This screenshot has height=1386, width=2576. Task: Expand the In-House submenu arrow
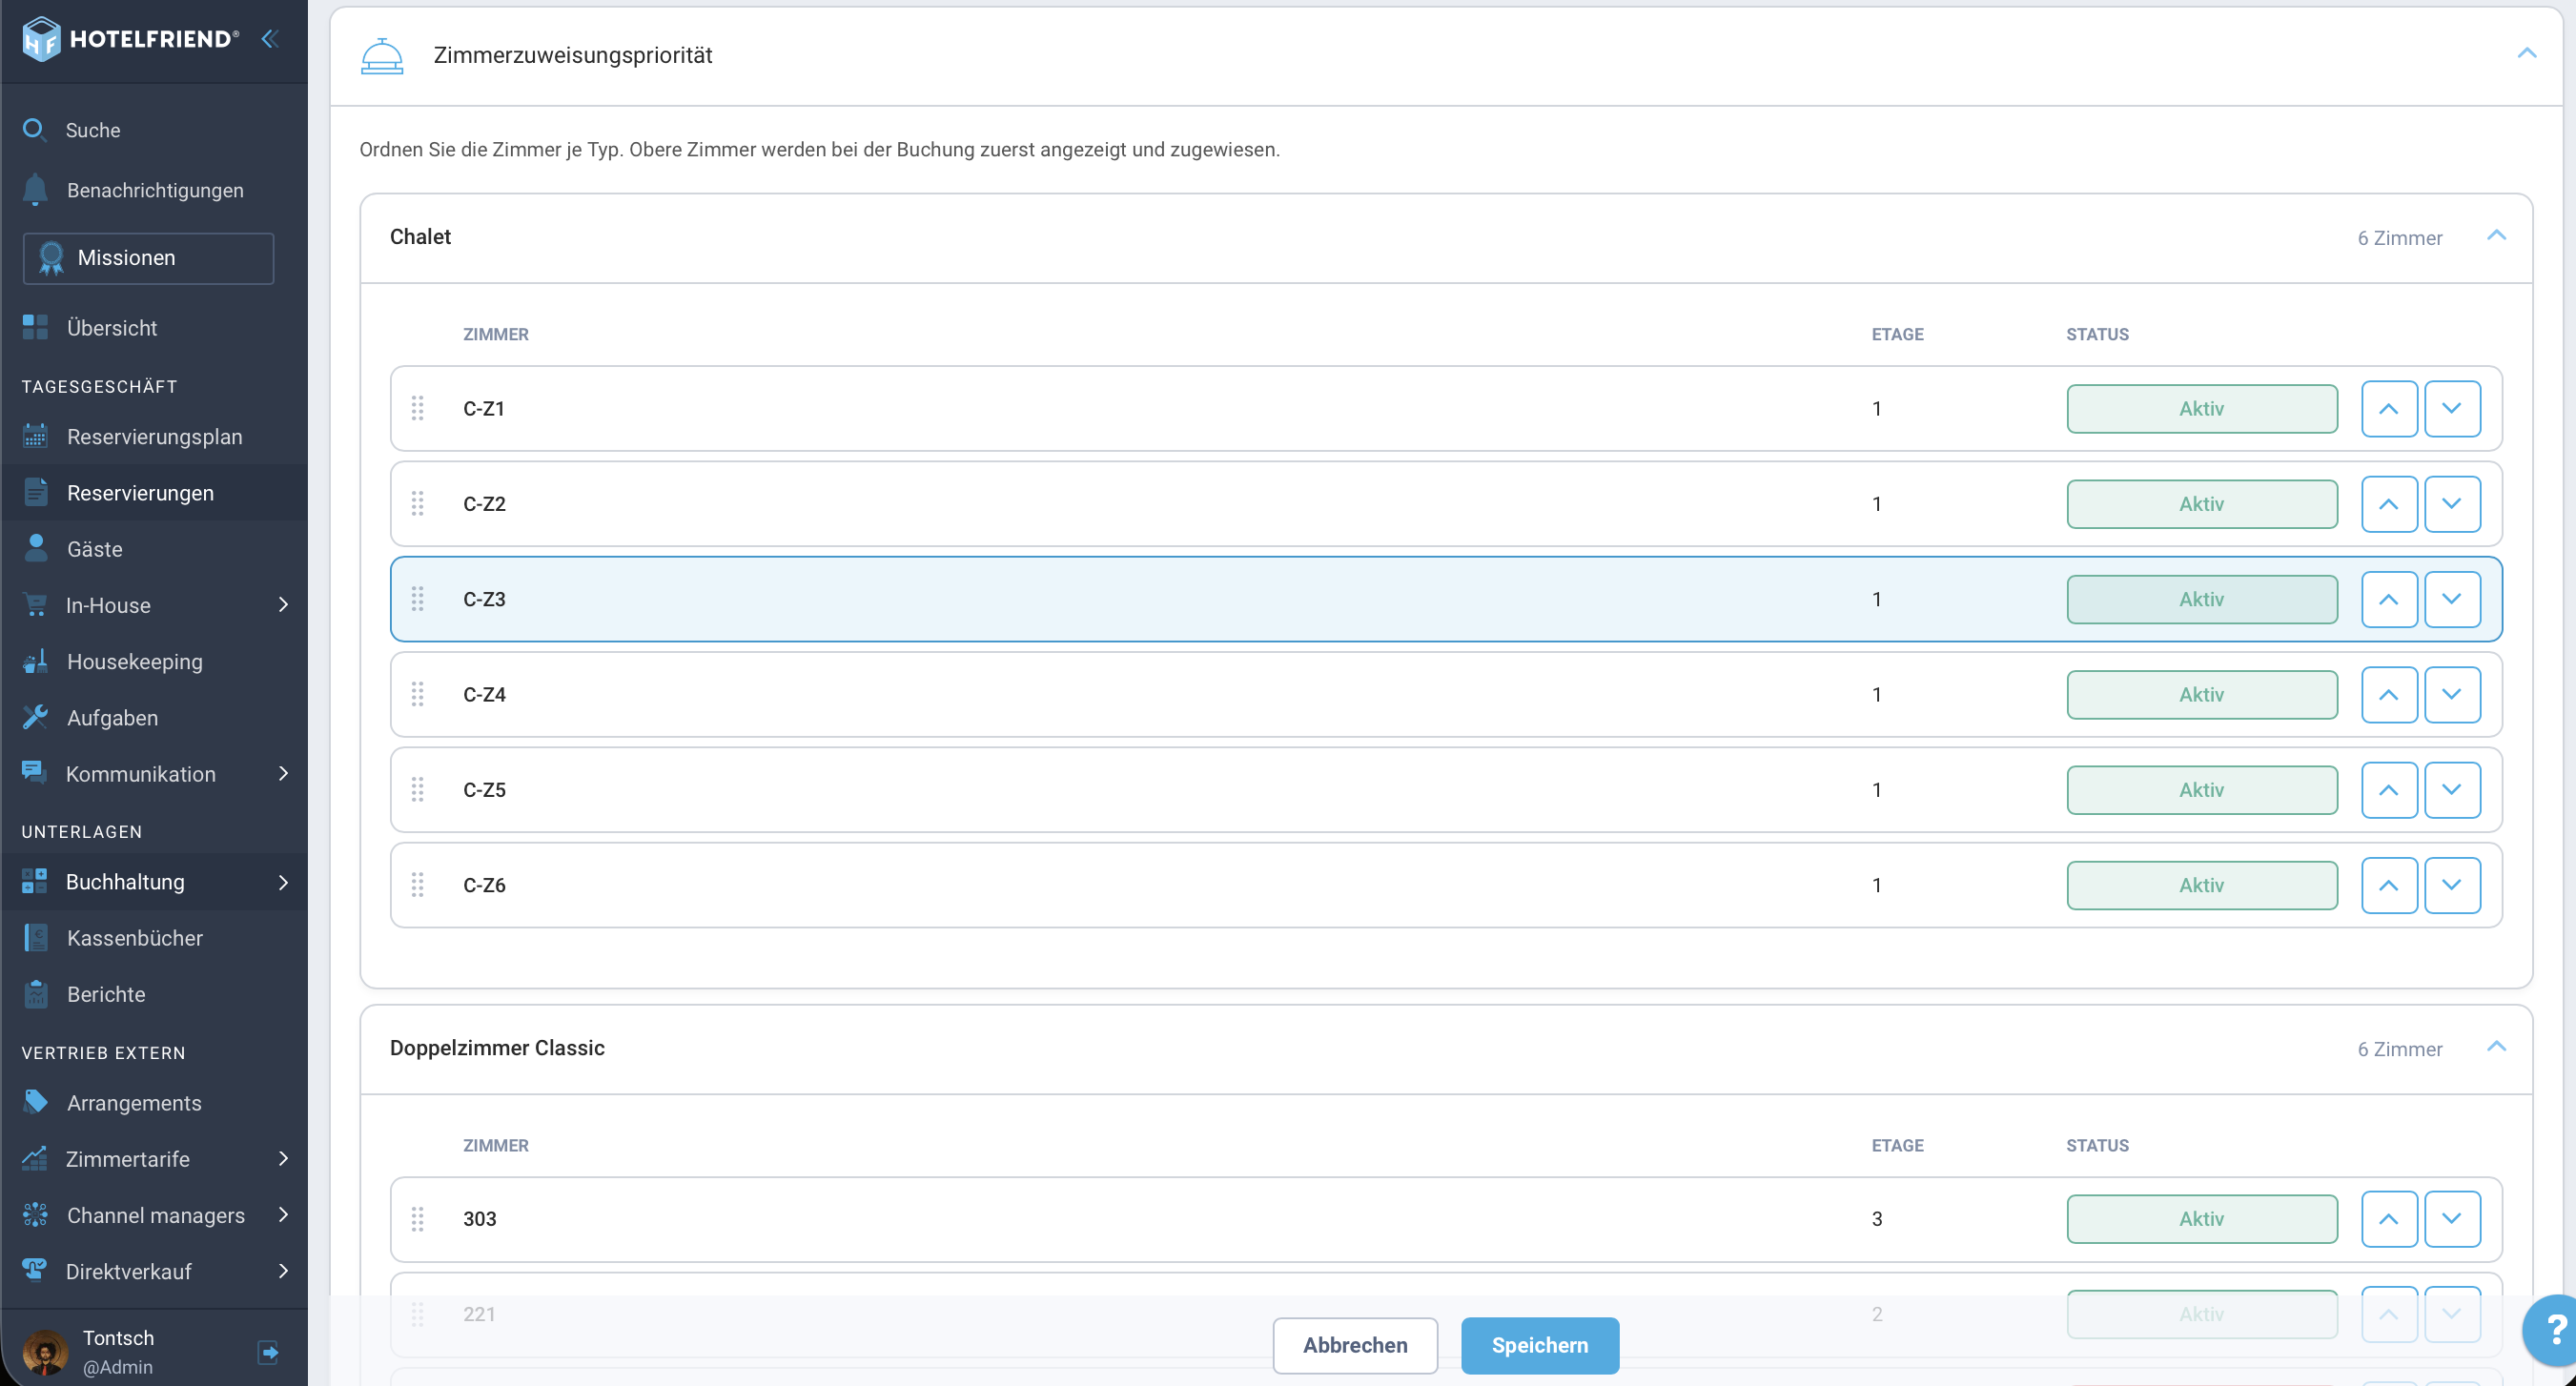pos(283,604)
